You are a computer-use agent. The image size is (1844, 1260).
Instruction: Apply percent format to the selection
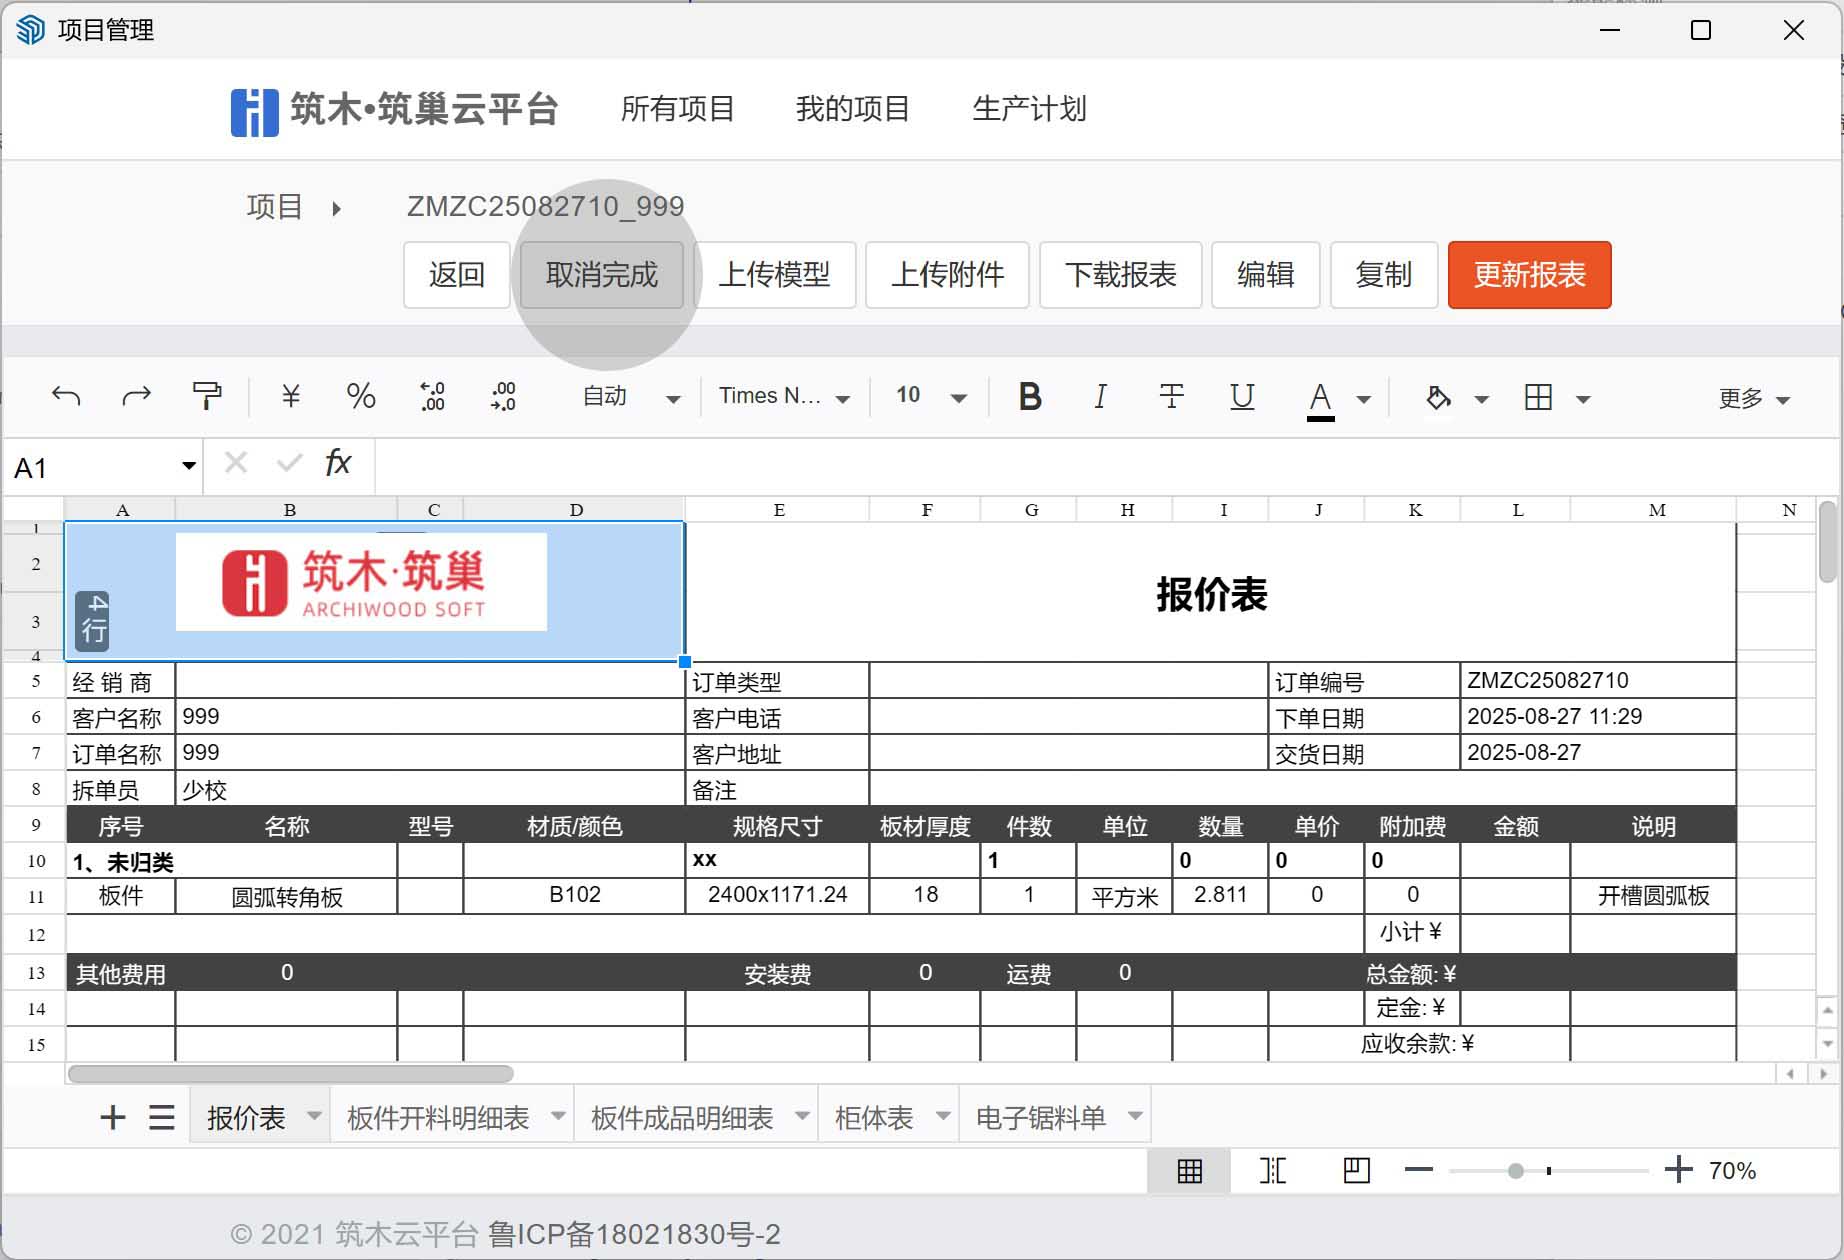(361, 397)
